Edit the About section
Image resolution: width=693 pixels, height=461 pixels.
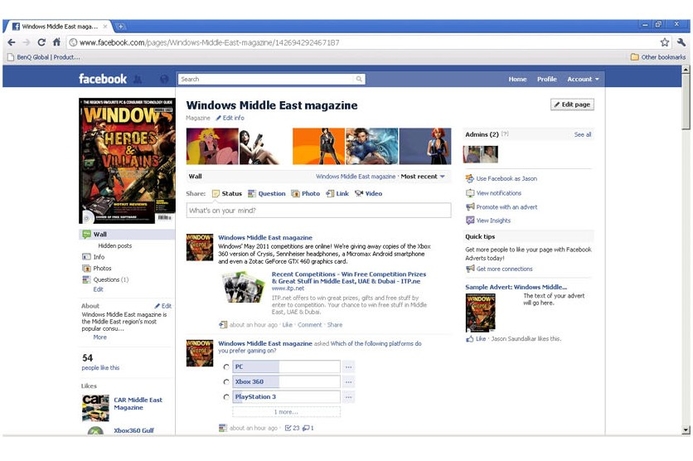coord(163,306)
